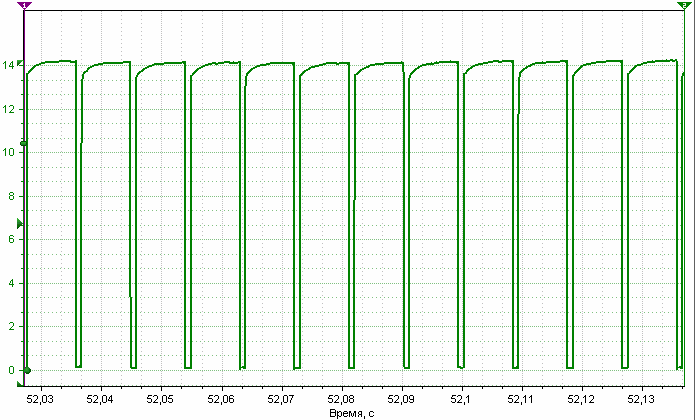The height and width of the screenshot is (420, 695).
Task: Click the time label 52,07
Action: [281, 399]
